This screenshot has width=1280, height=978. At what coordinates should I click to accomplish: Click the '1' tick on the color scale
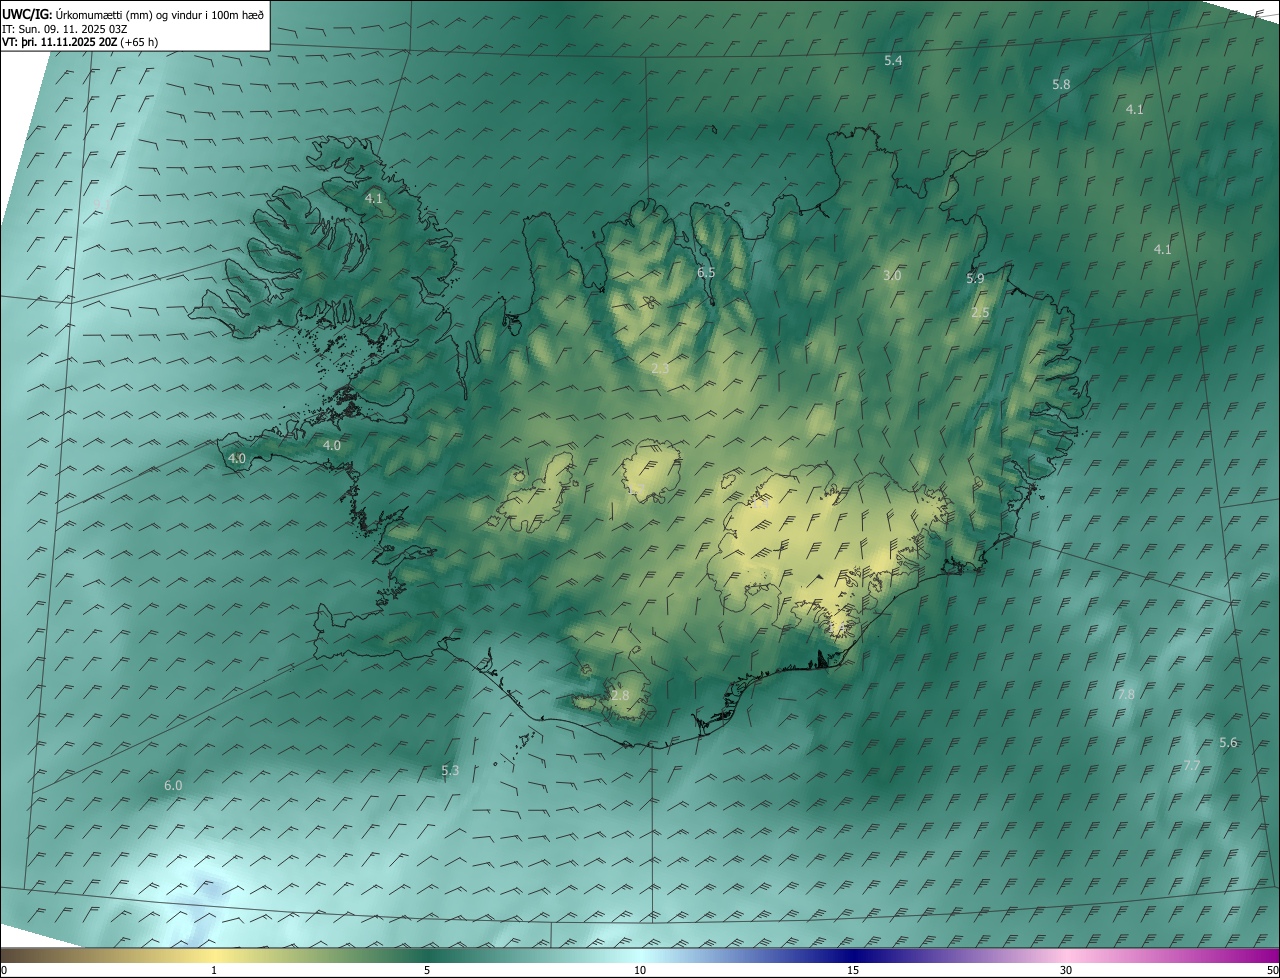pos(214,970)
